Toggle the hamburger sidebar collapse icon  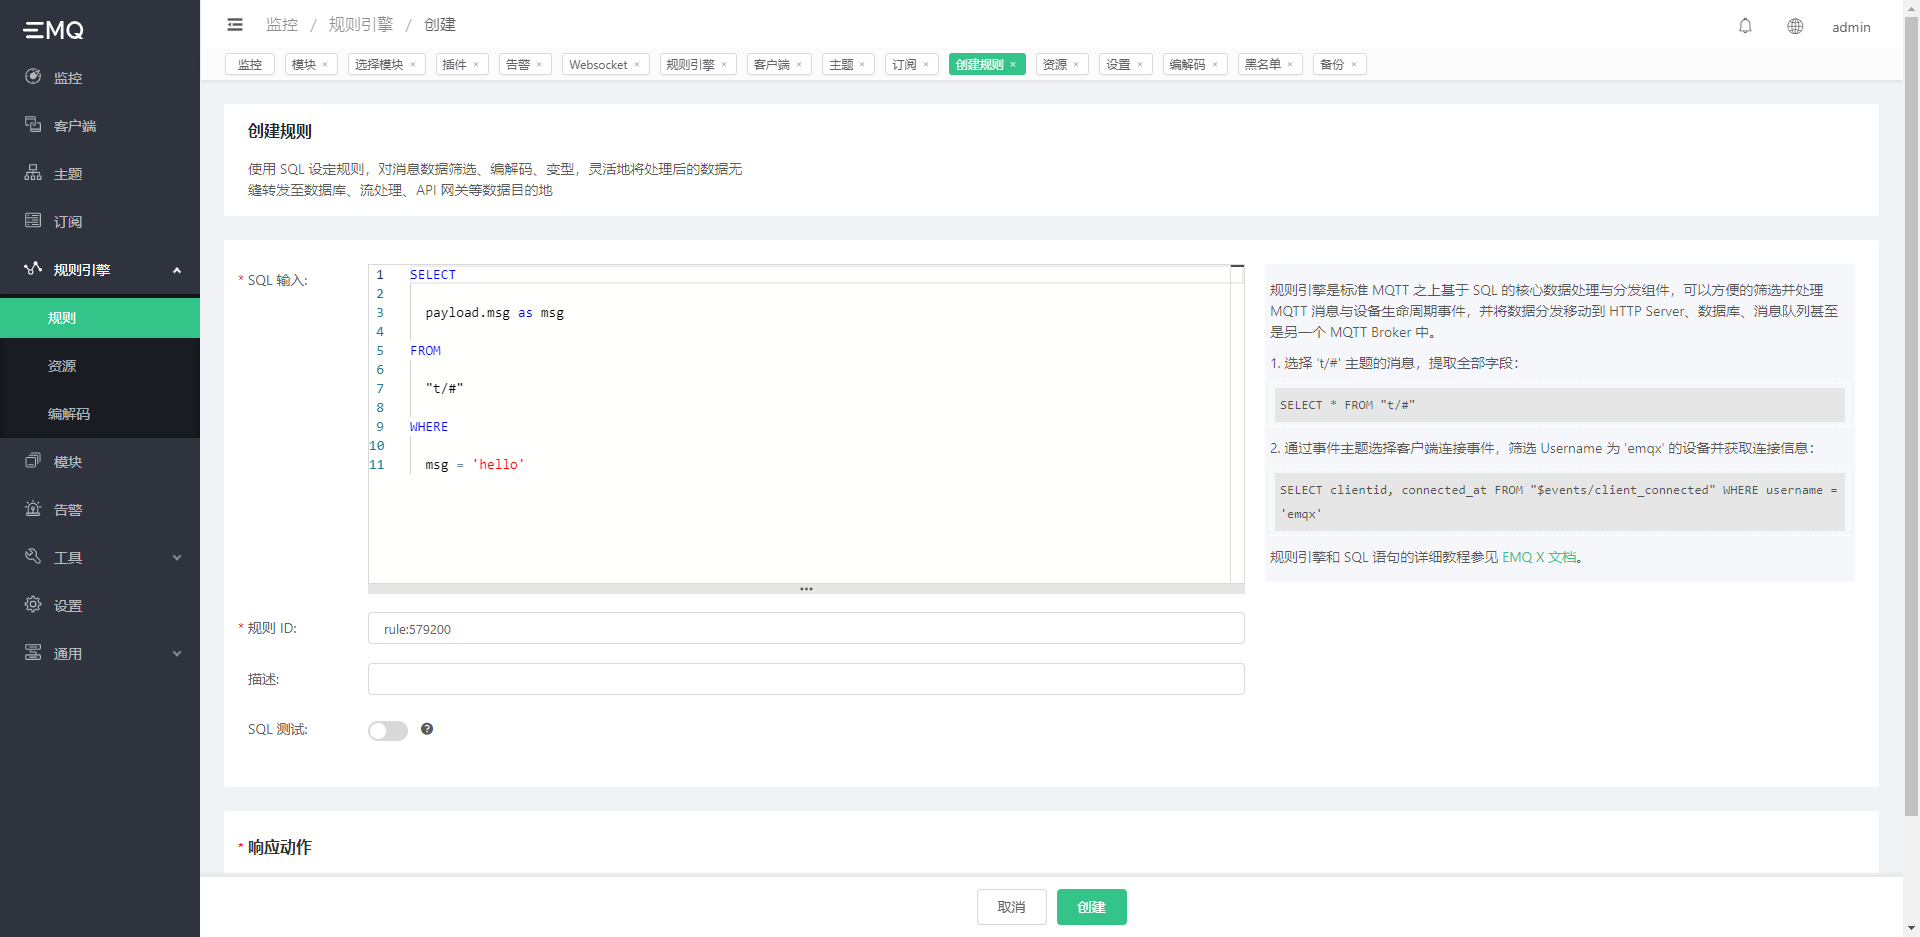click(235, 25)
